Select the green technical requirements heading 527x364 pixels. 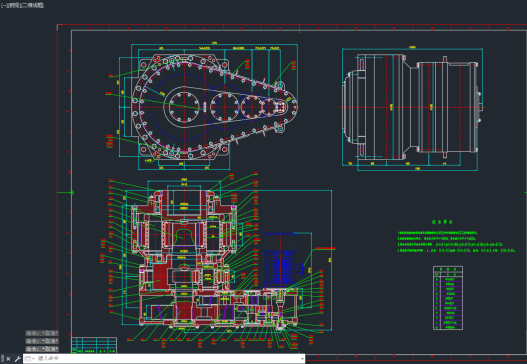(x=442, y=222)
